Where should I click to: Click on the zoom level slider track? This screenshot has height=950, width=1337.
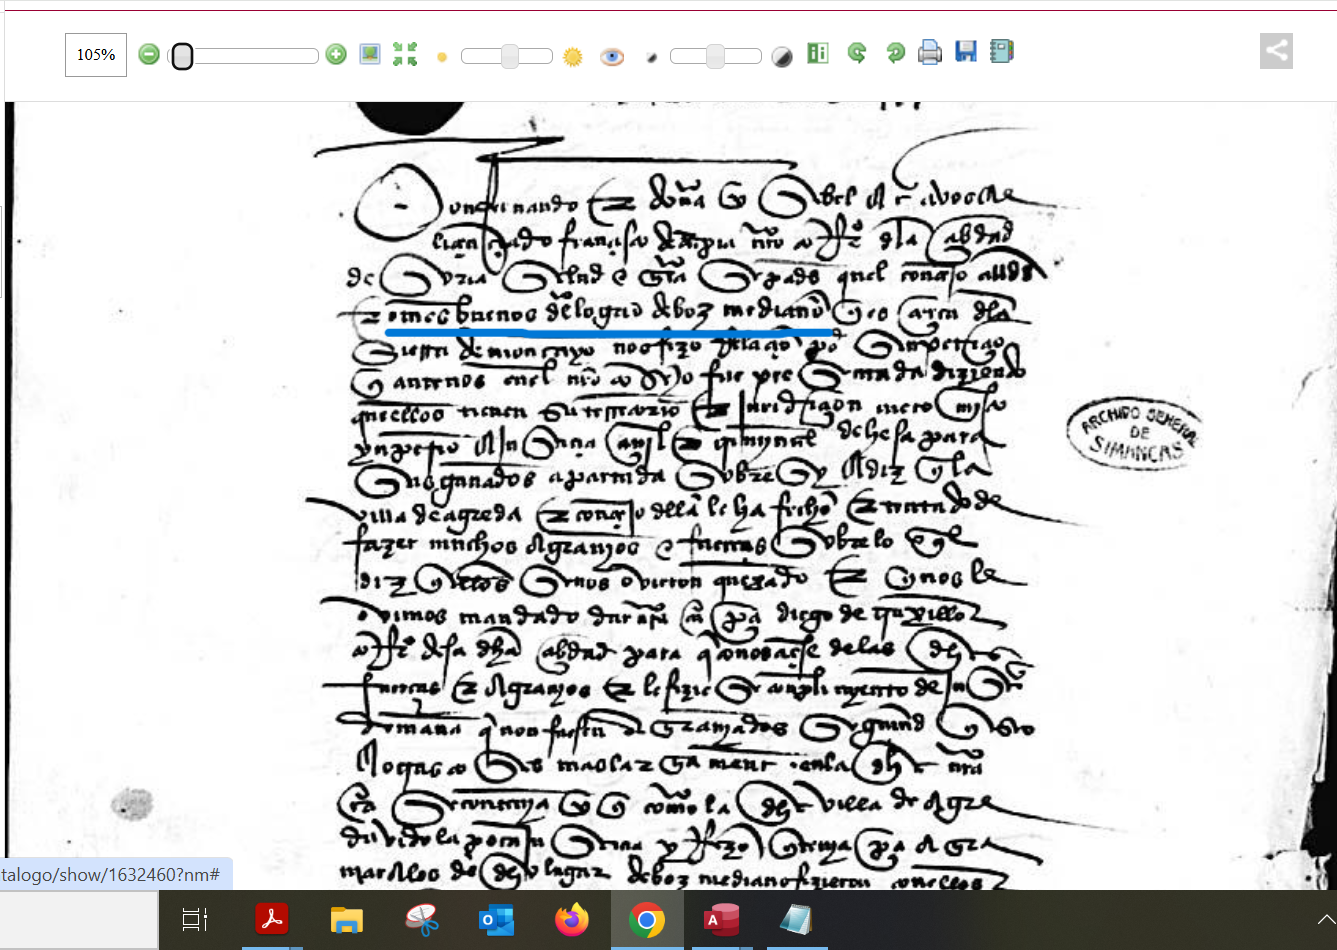243,56
